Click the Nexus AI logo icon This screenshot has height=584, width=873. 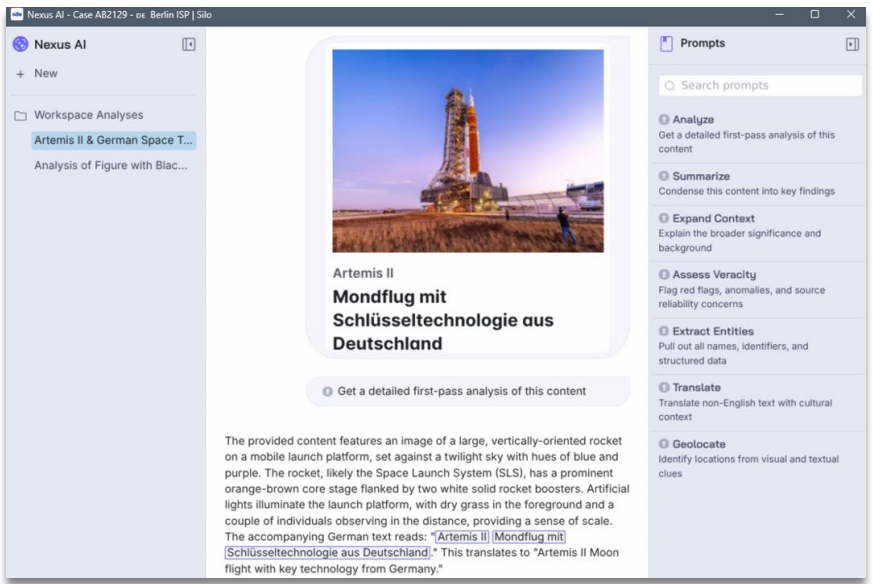pyautogui.click(x=21, y=44)
